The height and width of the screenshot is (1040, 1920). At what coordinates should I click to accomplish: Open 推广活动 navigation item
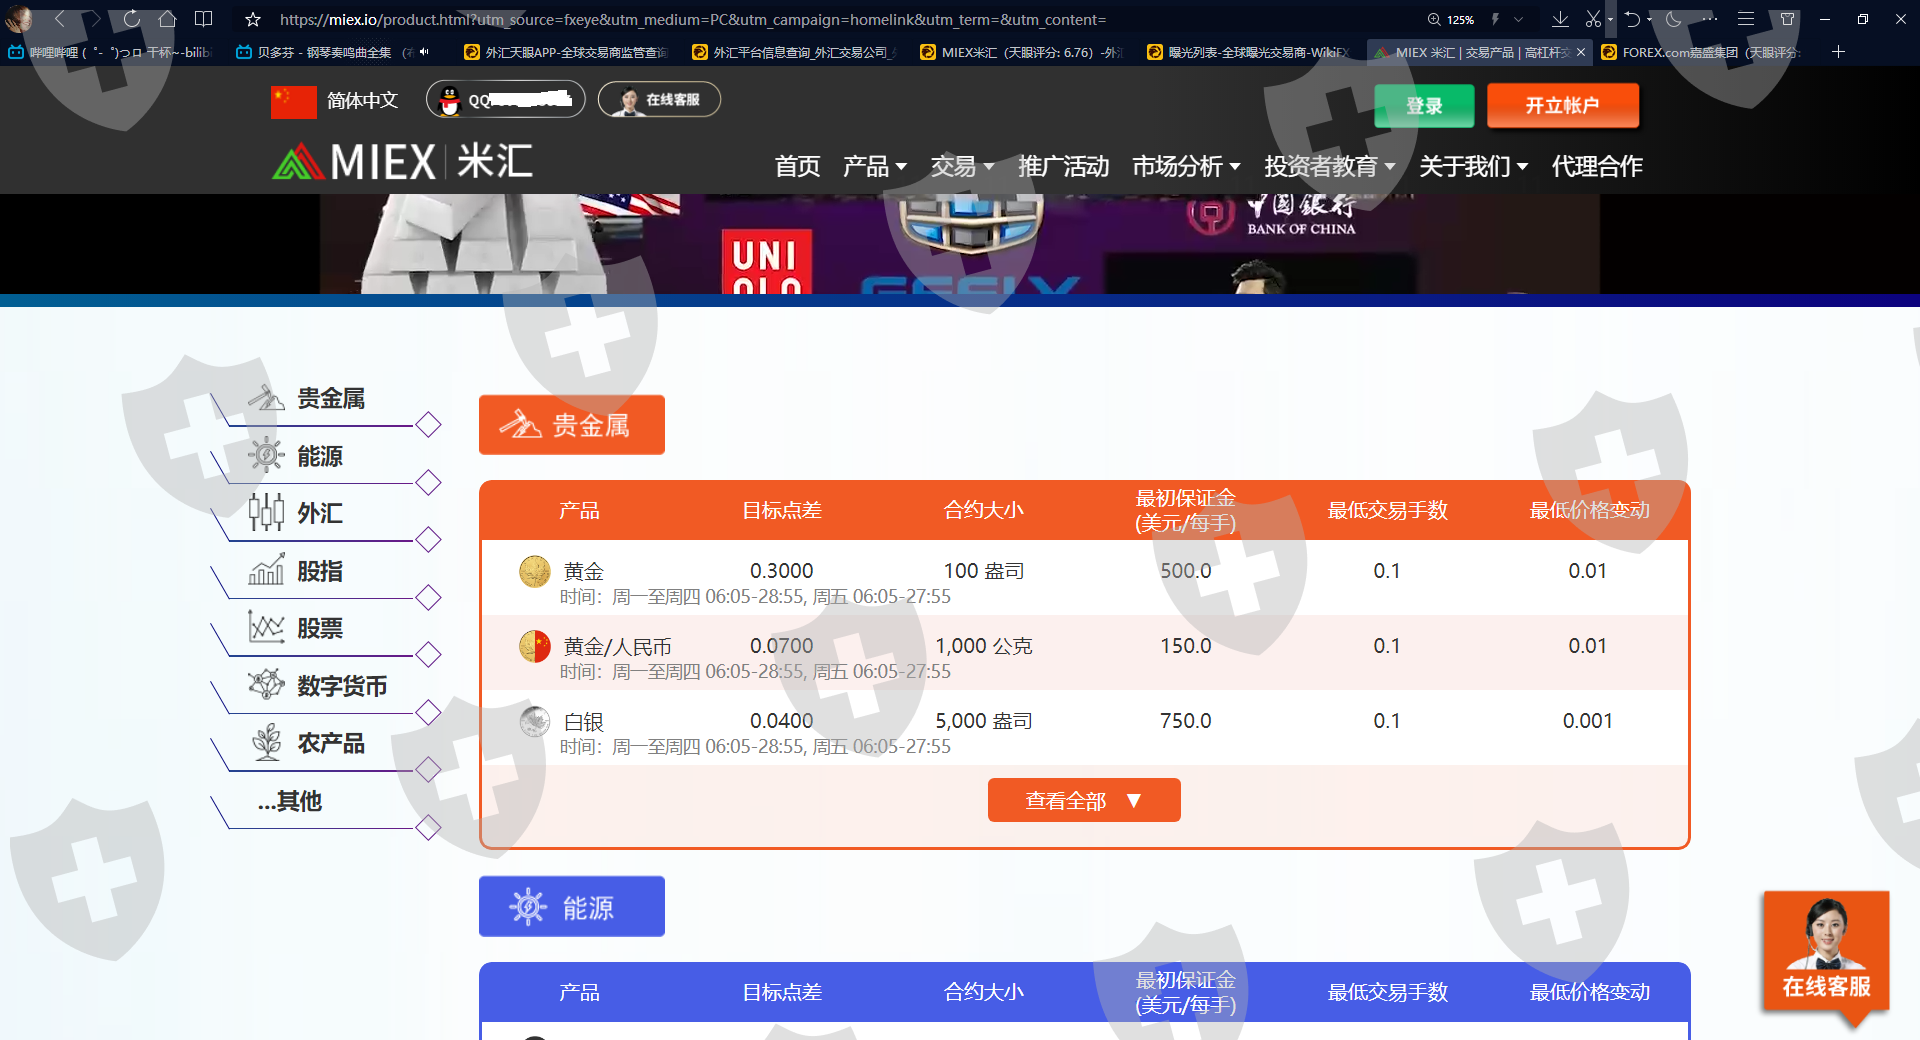click(1064, 166)
